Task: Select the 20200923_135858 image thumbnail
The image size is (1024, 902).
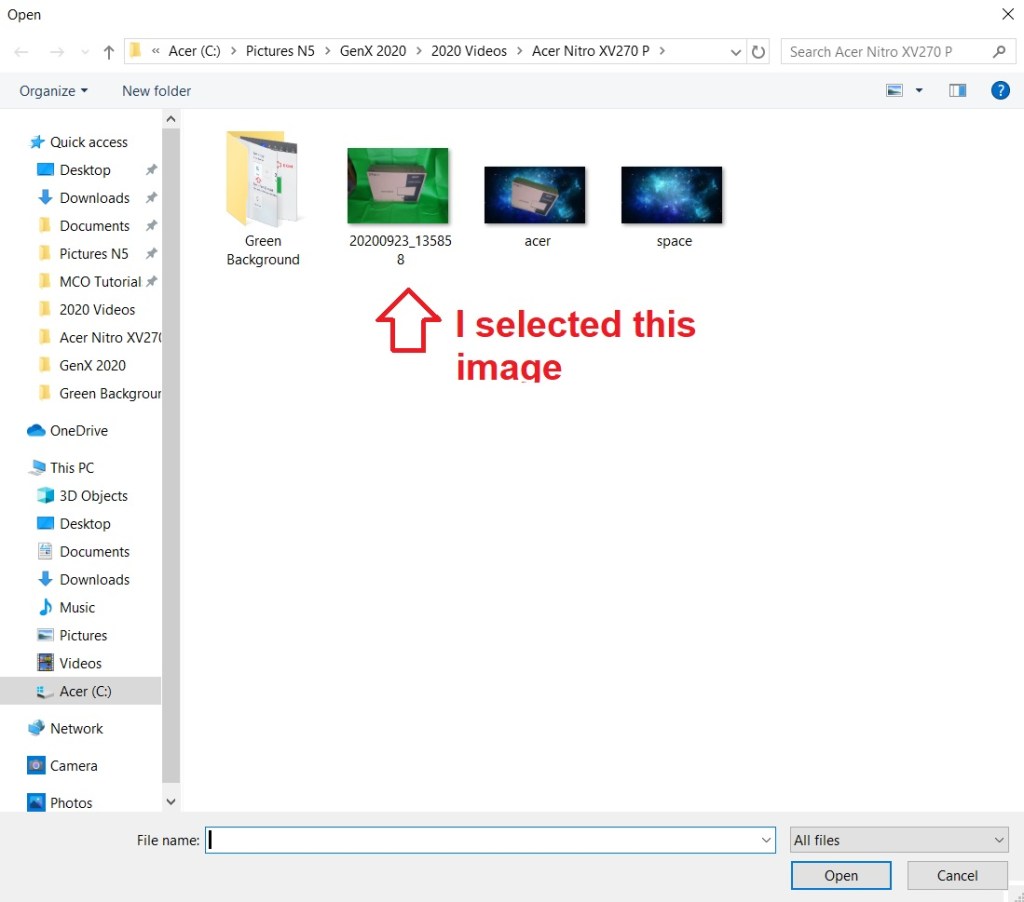Action: [x=398, y=186]
